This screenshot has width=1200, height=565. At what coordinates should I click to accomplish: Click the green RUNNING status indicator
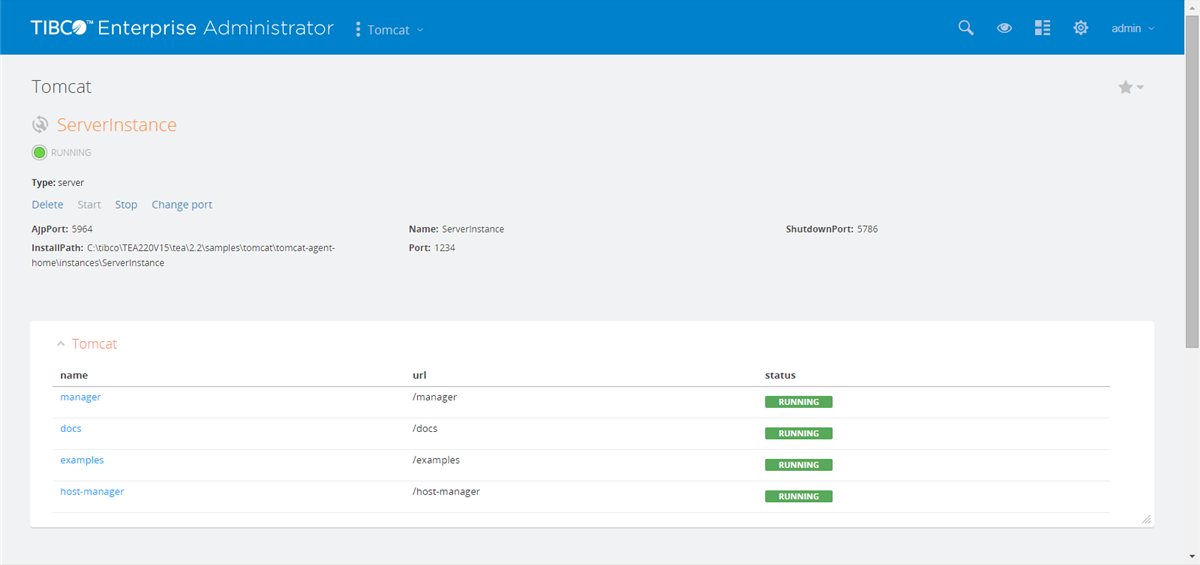40,153
